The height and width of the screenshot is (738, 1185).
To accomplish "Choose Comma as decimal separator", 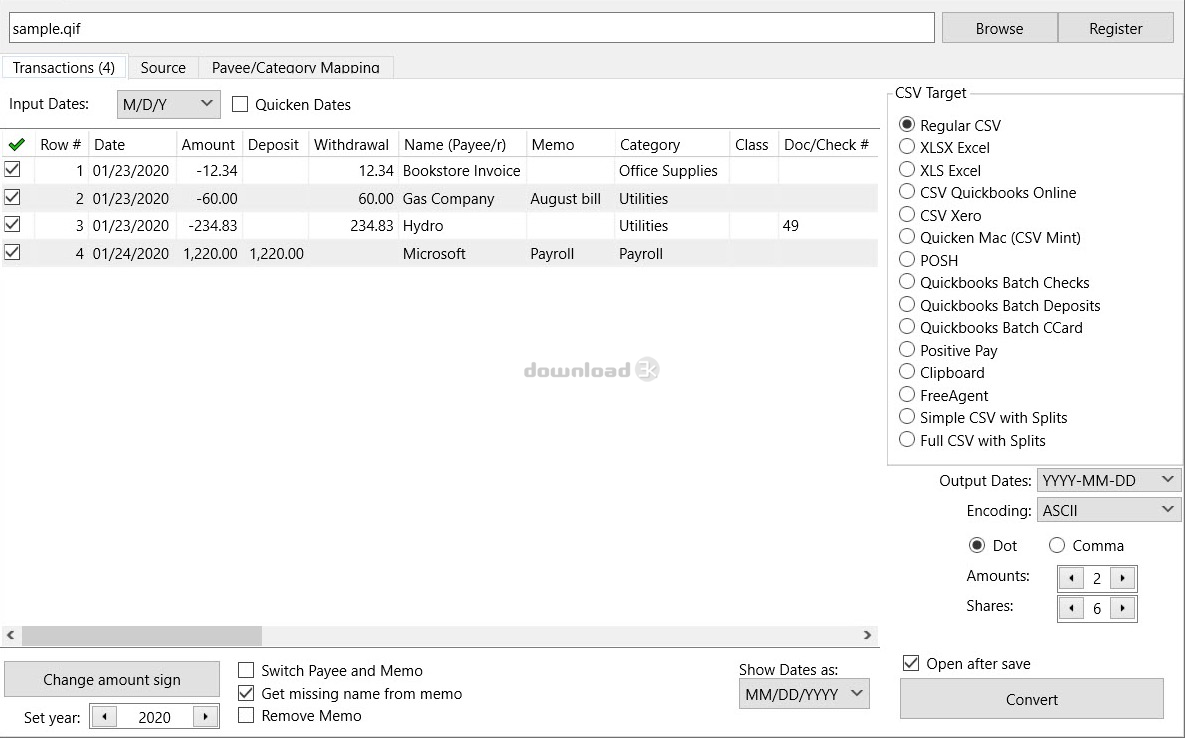I will [x=1057, y=545].
